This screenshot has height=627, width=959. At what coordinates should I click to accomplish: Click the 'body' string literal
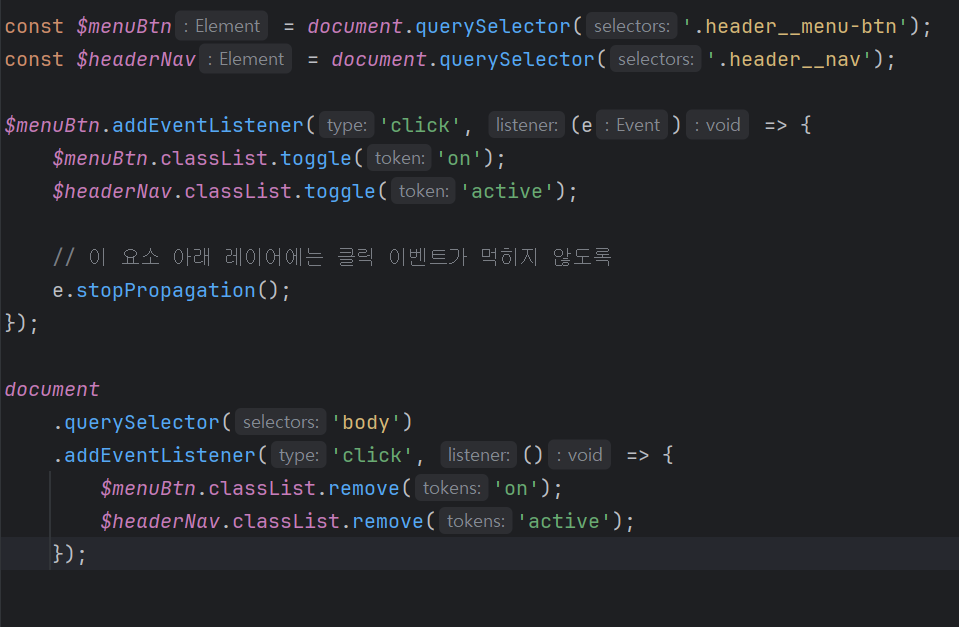pyautogui.click(x=366, y=423)
